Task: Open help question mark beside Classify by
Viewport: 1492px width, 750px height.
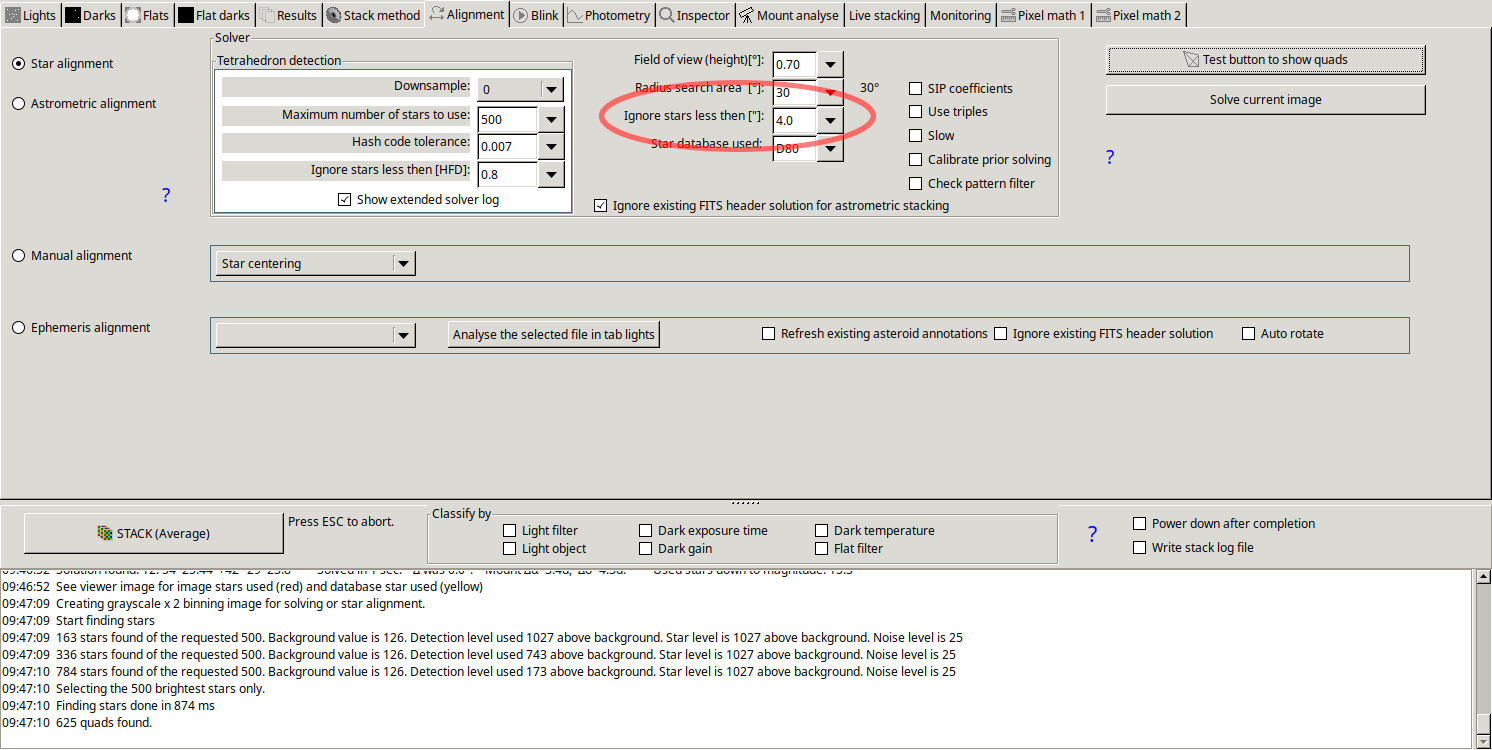Action: [x=1092, y=534]
